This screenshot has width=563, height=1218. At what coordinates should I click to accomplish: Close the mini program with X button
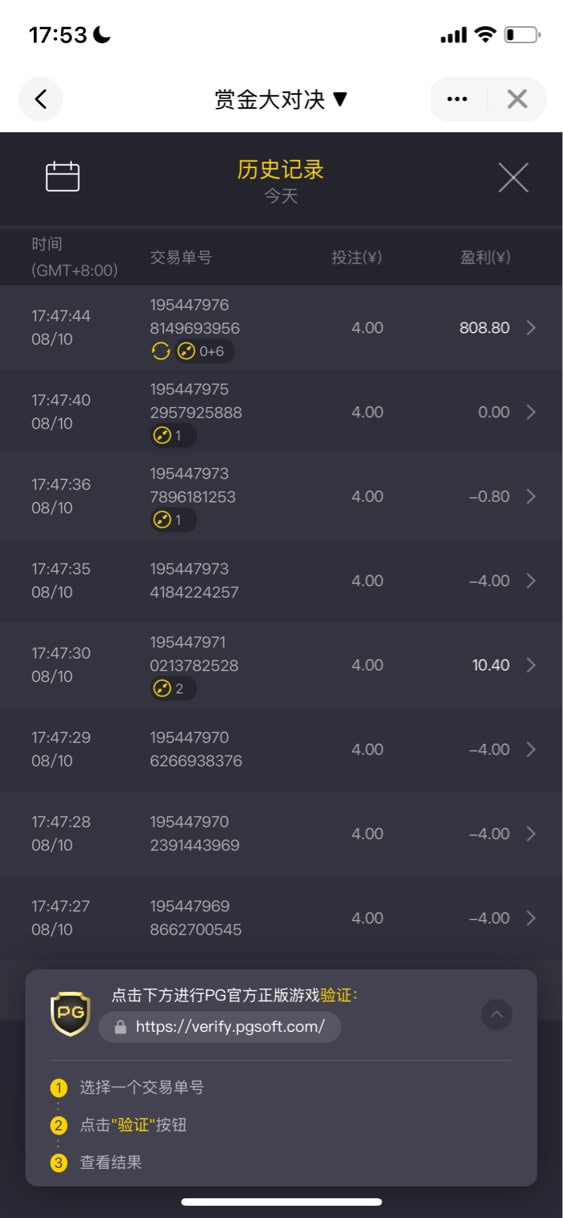click(517, 99)
